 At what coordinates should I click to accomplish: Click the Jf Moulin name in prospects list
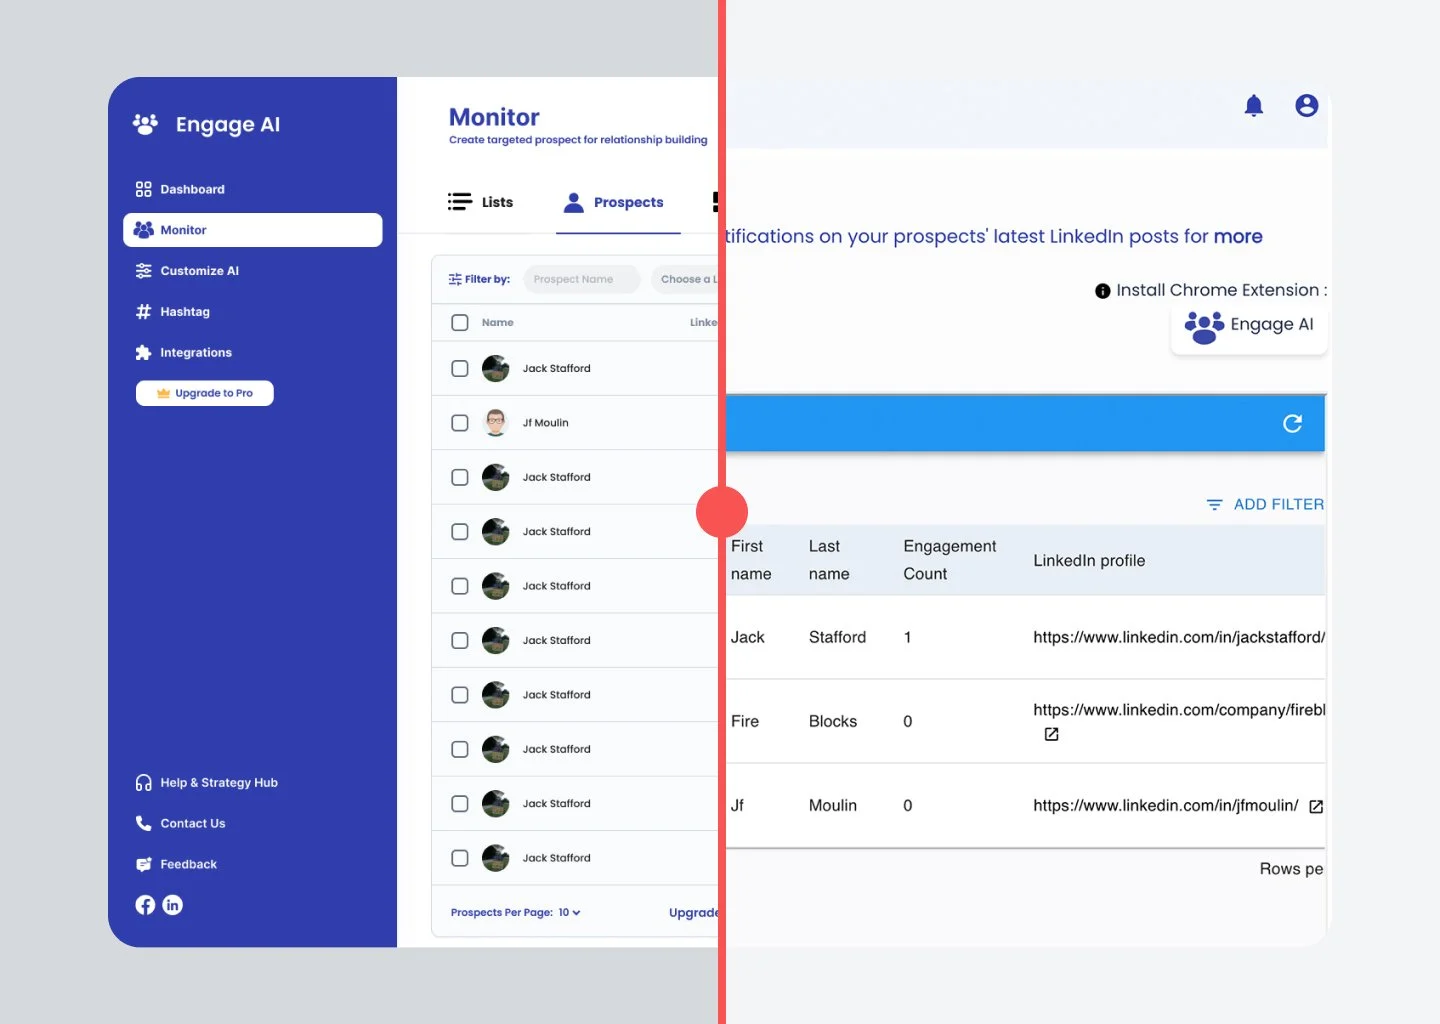click(x=546, y=423)
